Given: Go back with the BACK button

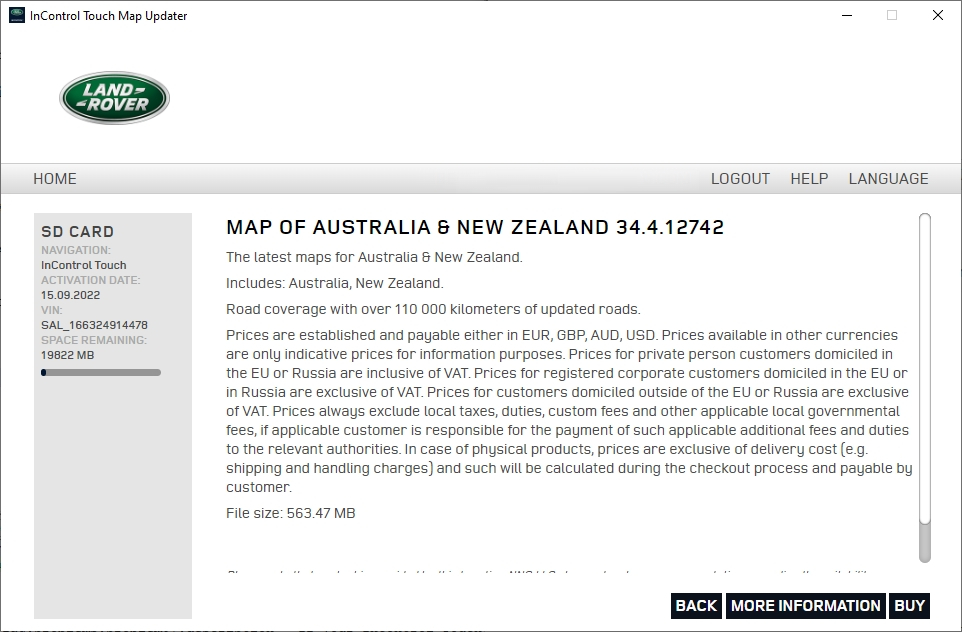Looking at the screenshot, I should tap(696, 606).
